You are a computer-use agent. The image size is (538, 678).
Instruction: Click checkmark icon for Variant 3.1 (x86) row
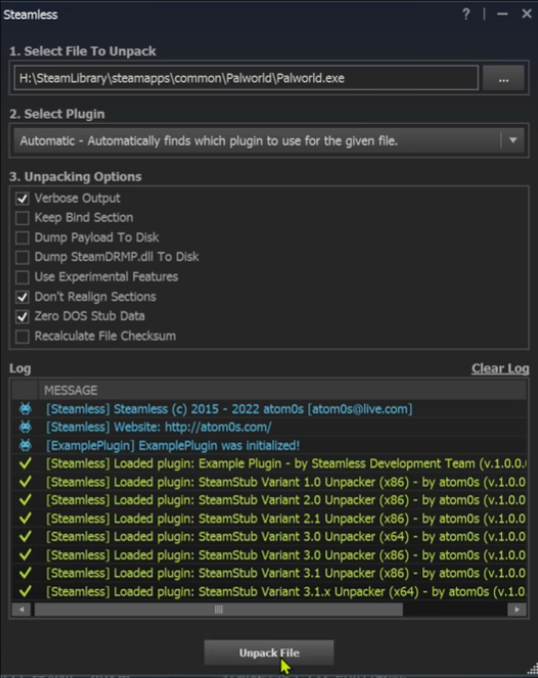(26, 573)
